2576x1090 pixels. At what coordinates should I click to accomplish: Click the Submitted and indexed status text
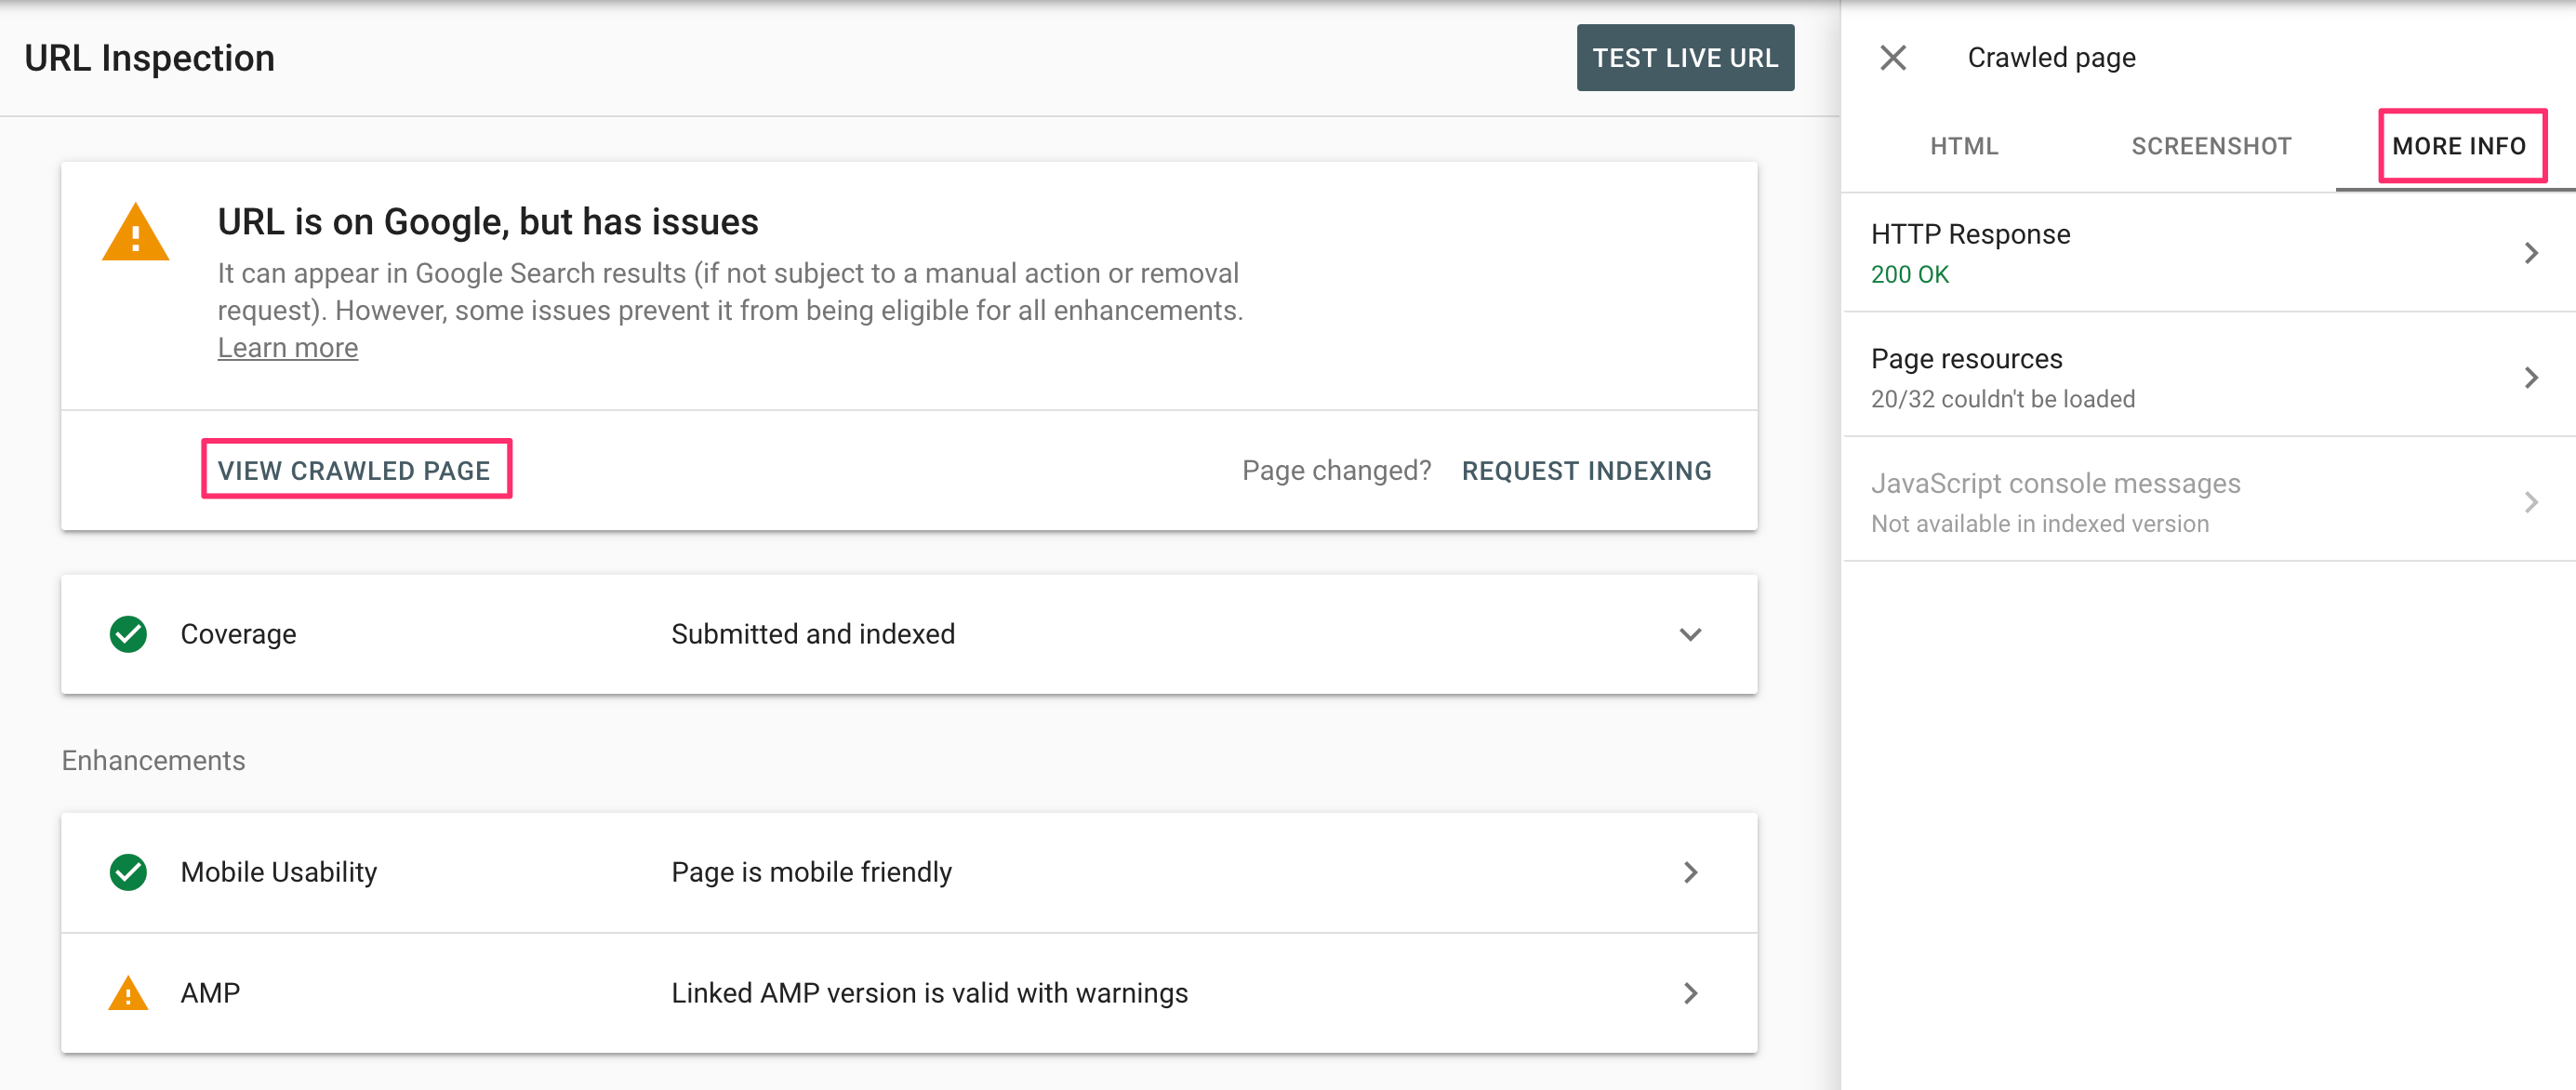click(813, 634)
